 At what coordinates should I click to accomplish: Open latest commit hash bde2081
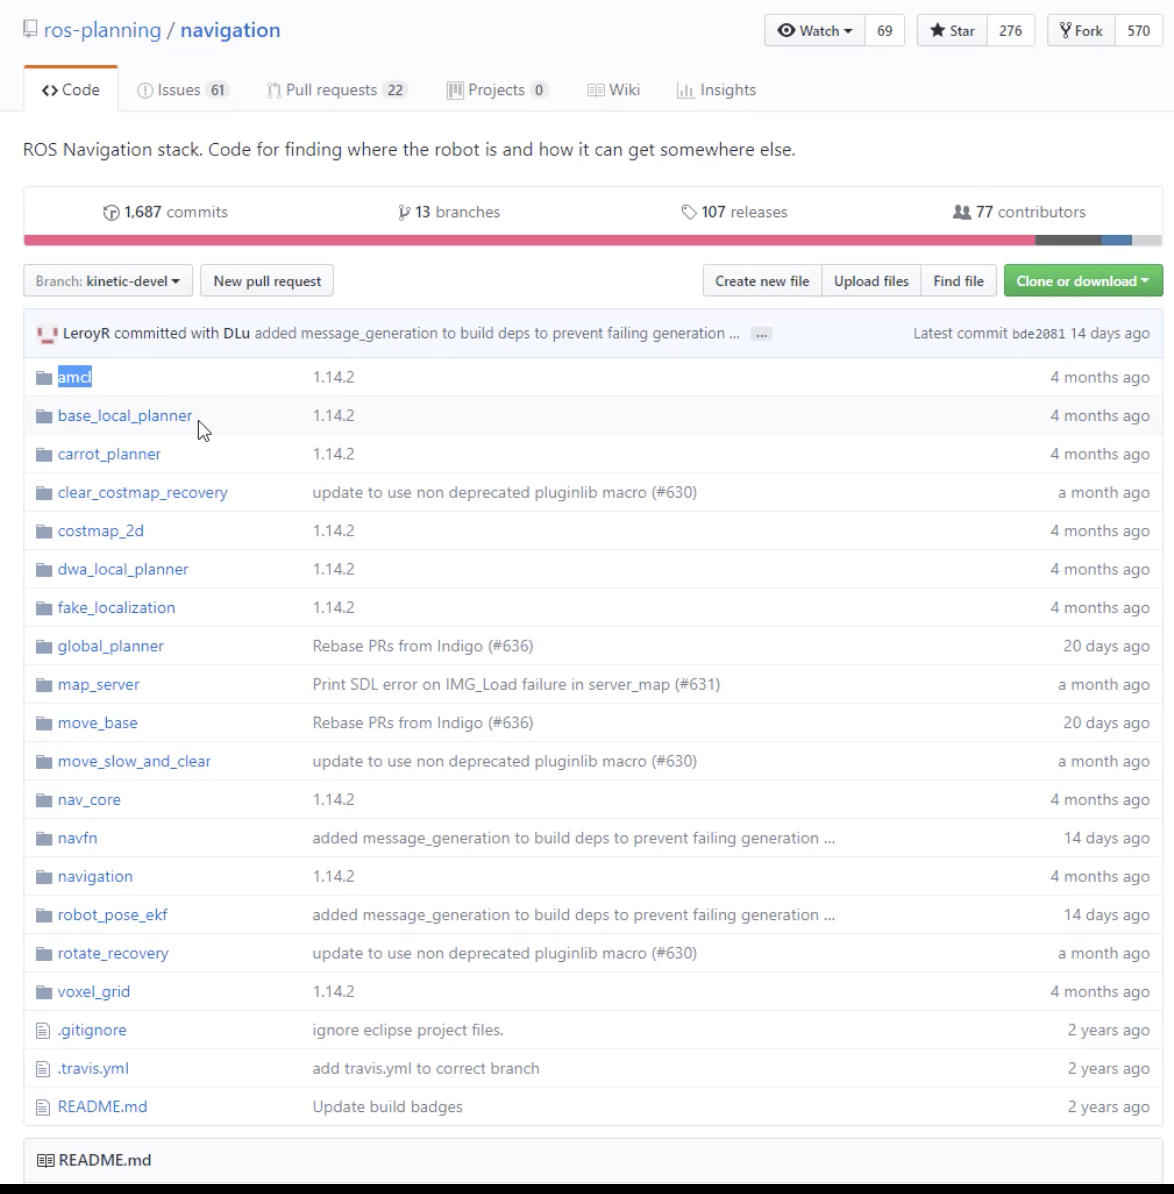[x=1038, y=334]
